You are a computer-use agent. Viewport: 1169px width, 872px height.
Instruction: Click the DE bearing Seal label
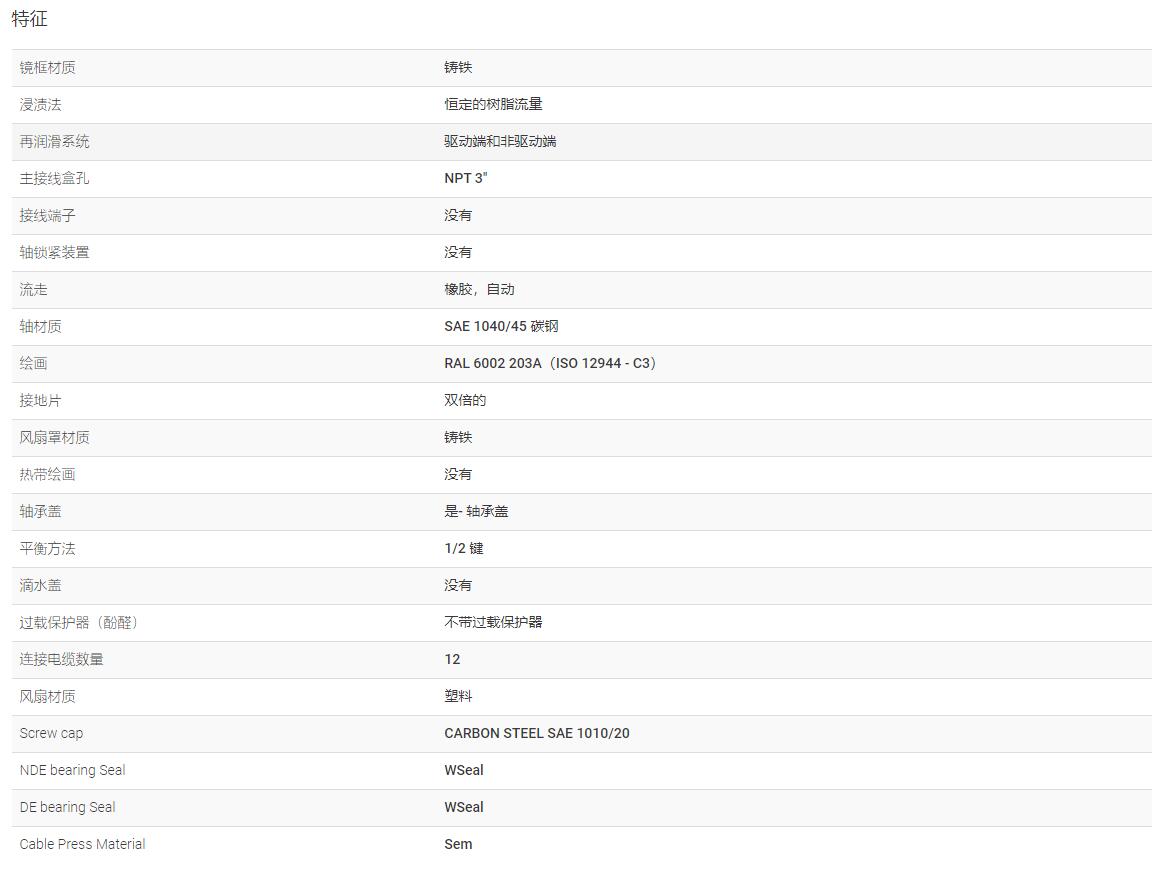pos(67,807)
